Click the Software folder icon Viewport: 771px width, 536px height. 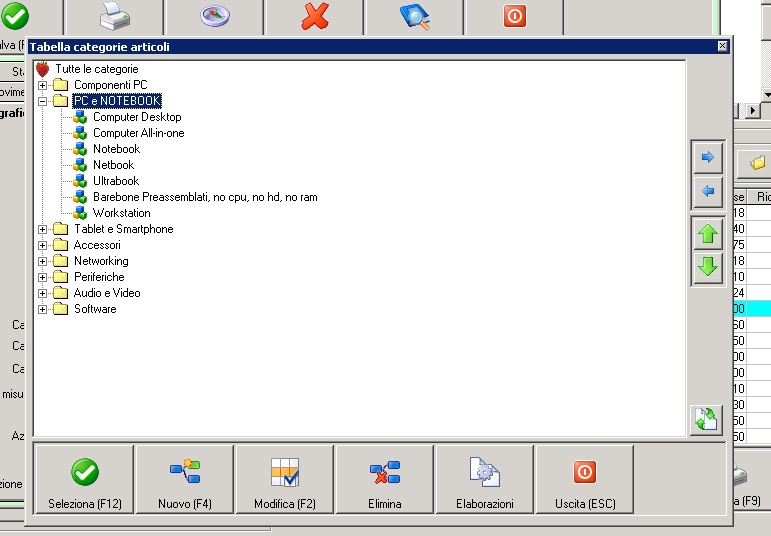[x=60, y=309]
